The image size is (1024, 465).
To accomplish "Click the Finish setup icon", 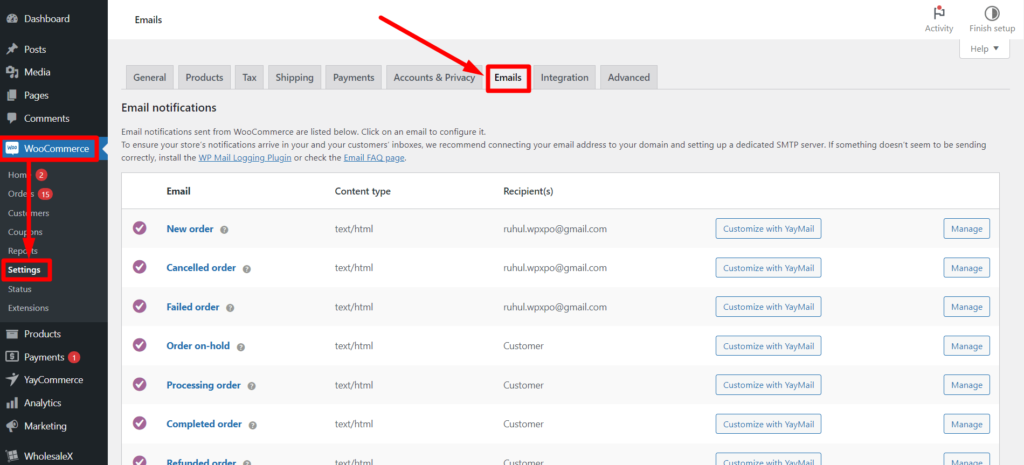I will tap(992, 13).
